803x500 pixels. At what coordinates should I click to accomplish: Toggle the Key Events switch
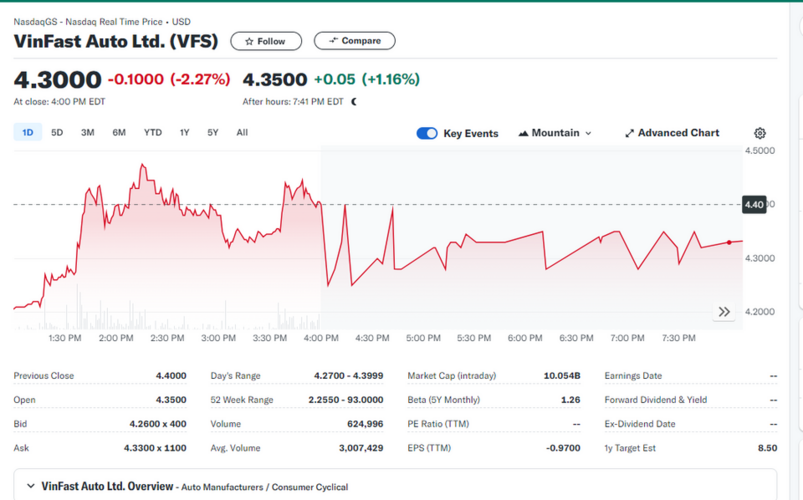(427, 133)
